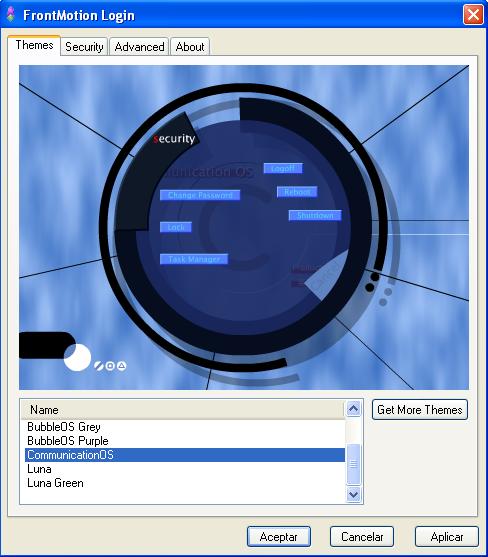Click the scroll up arrow in theme list

click(x=353, y=409)
